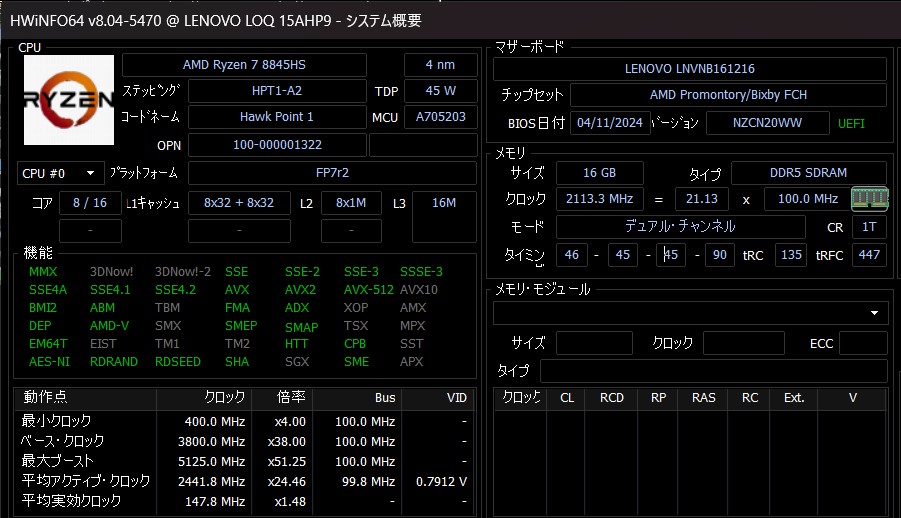Click the MMX feature label
The height and width of the screenshot is (518, 901).
[x=43, y=271]
